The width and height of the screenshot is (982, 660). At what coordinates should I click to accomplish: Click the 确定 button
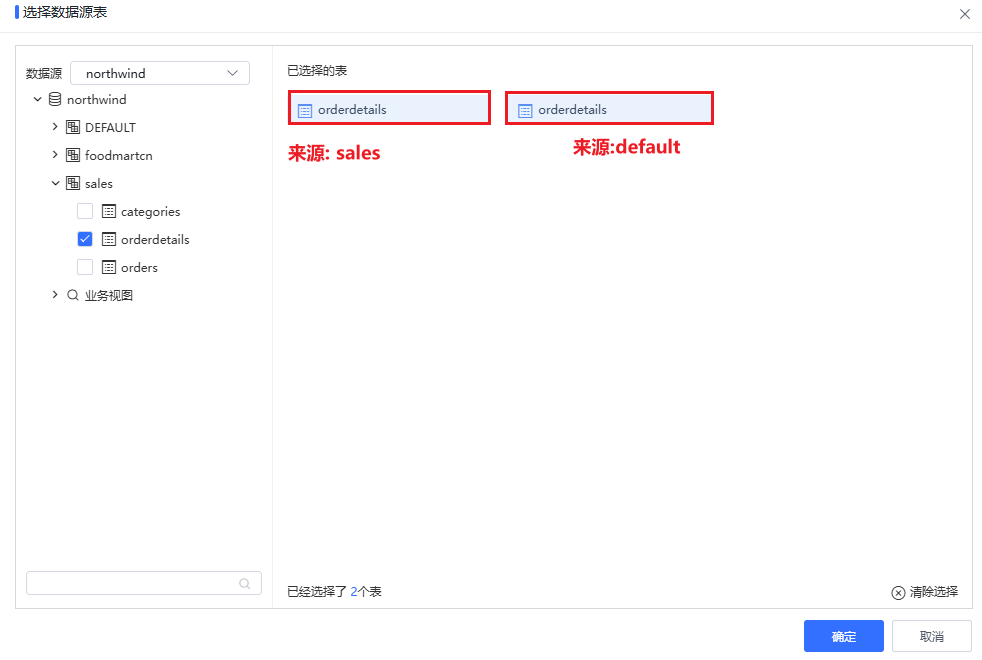(844, 636)
